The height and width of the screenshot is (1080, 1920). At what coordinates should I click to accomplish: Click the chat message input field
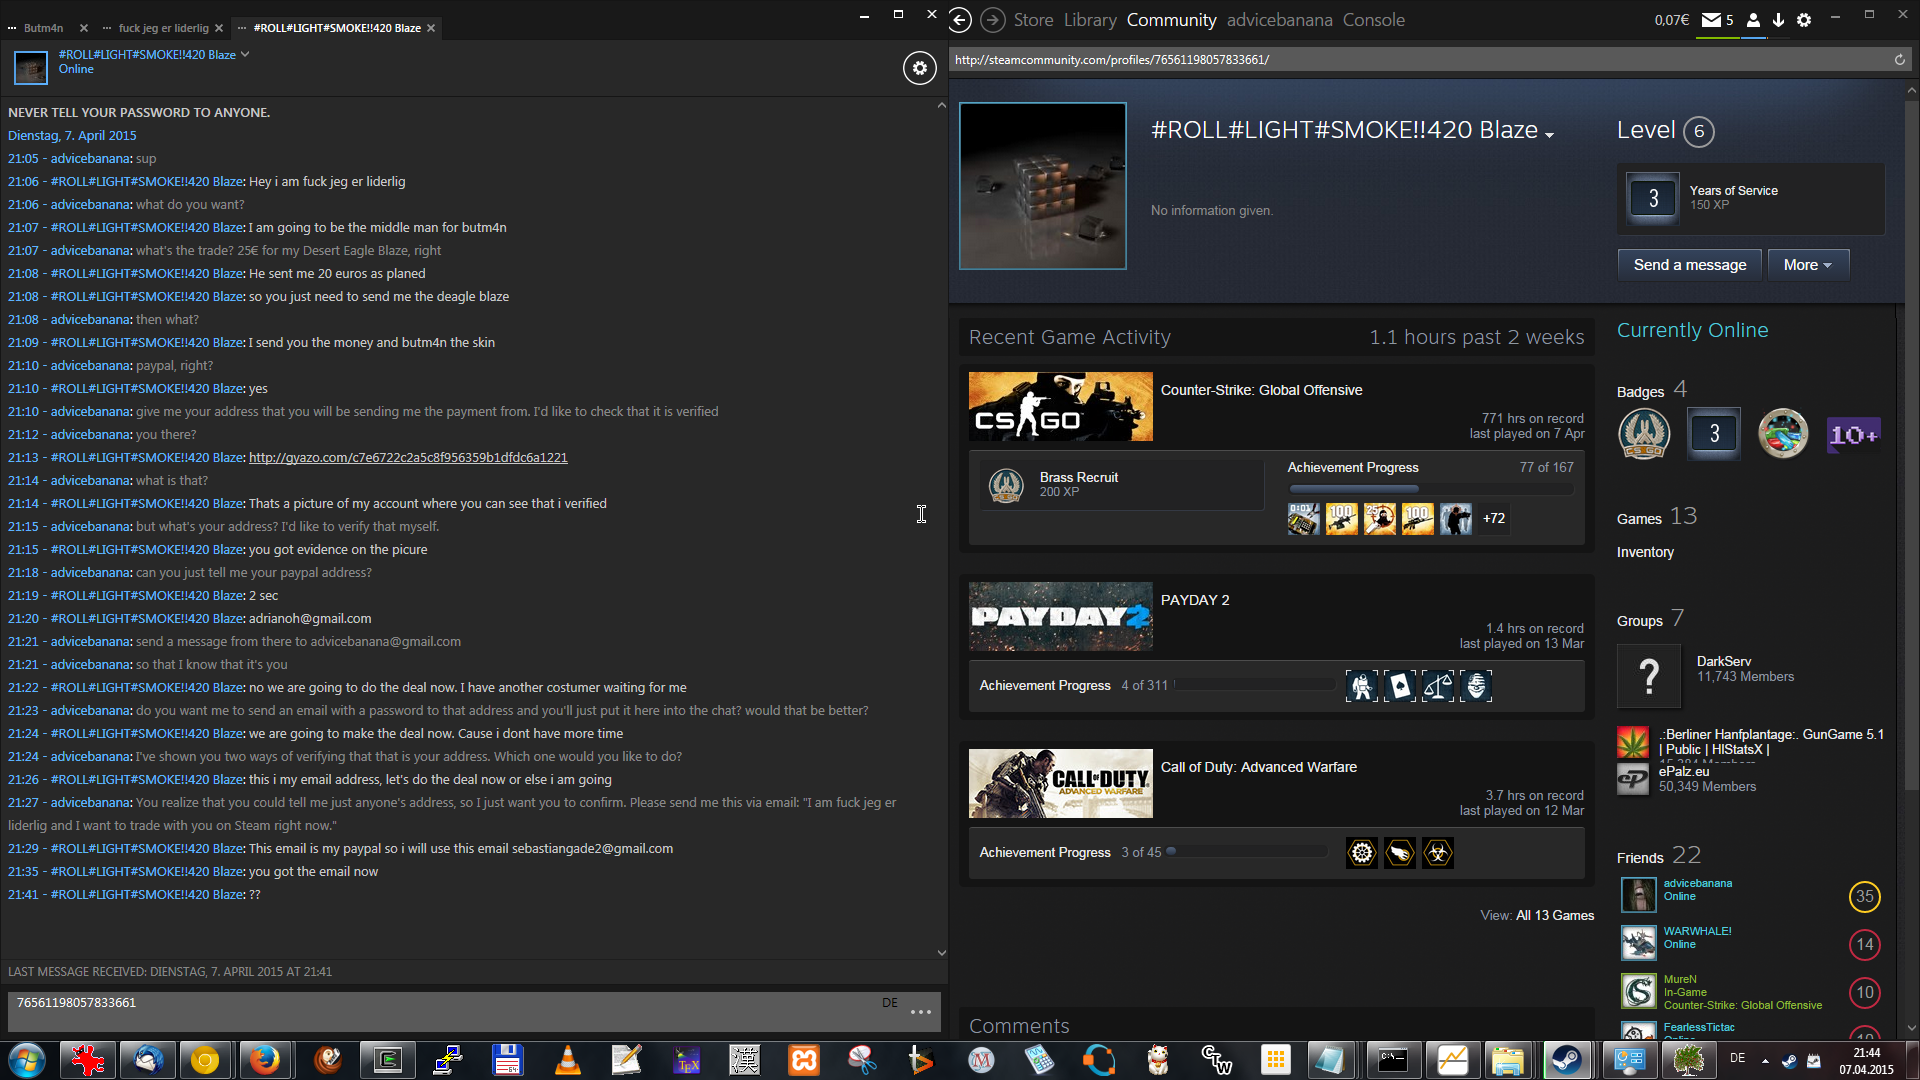[440, 1010]
